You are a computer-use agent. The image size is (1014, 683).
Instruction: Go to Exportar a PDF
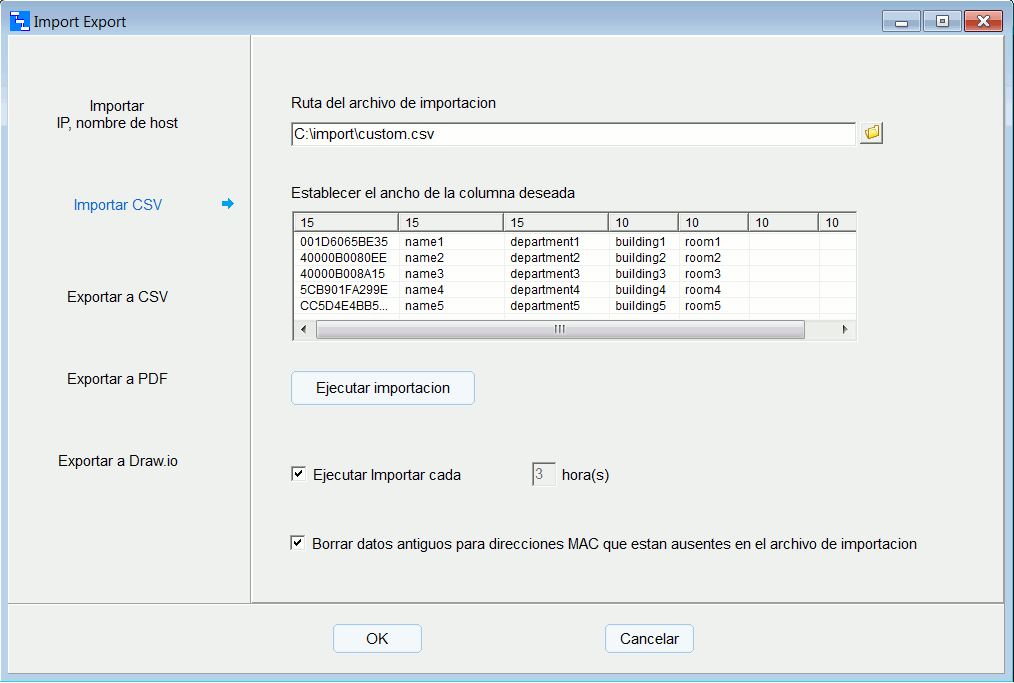point(117,379)
